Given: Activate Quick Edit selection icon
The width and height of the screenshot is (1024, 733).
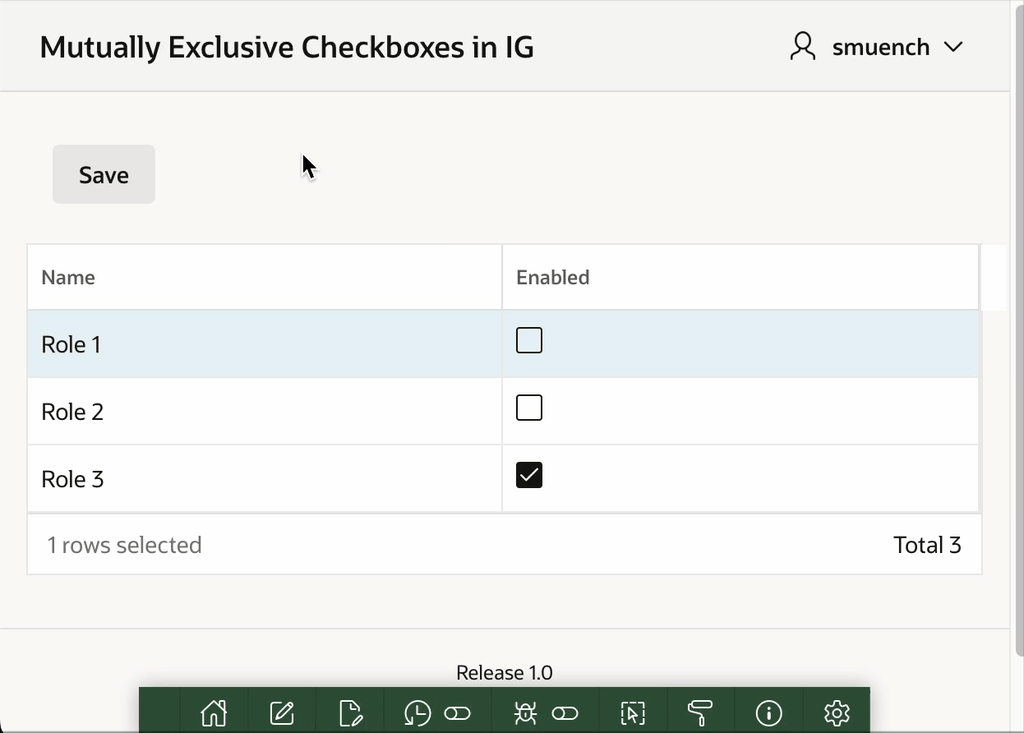Looking at the screenshot, I should [x=633, y=712].
